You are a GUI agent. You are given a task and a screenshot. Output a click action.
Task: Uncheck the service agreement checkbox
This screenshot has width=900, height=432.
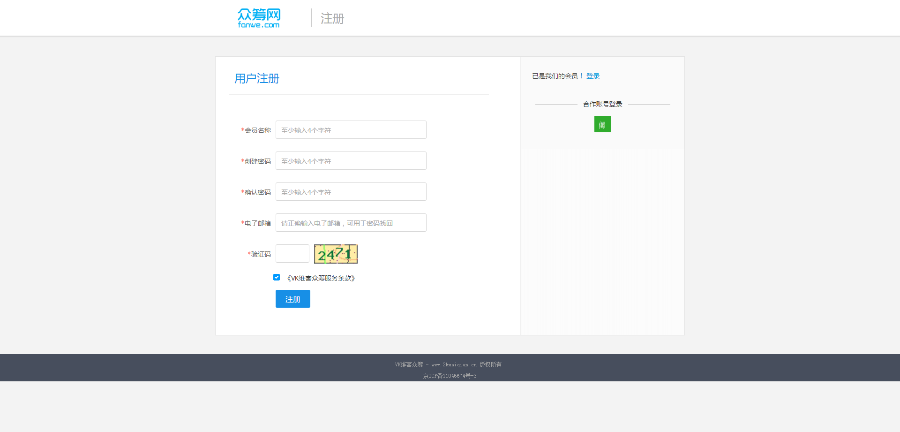tap(277, 277)
